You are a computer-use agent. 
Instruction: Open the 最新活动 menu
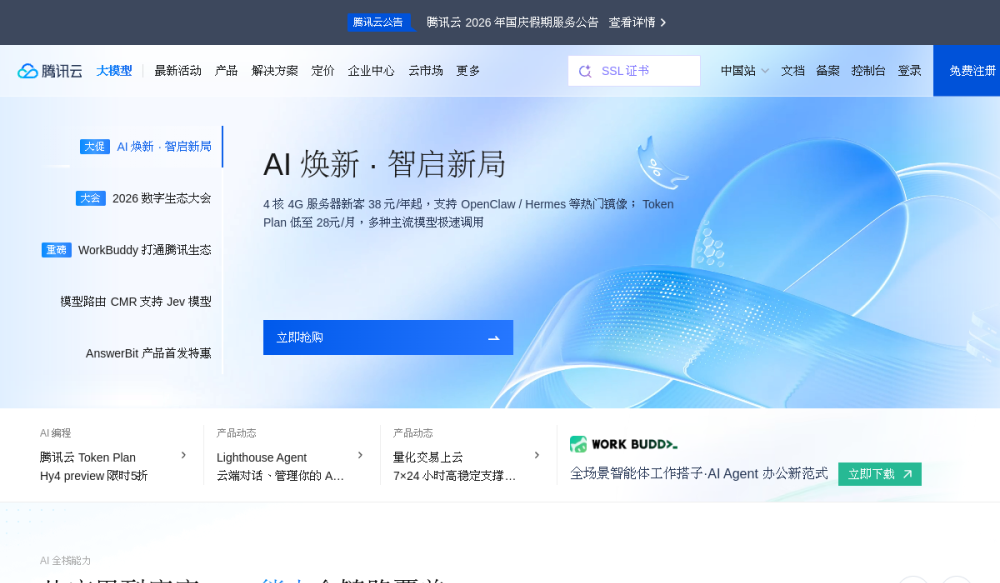(x=178, y=71)
